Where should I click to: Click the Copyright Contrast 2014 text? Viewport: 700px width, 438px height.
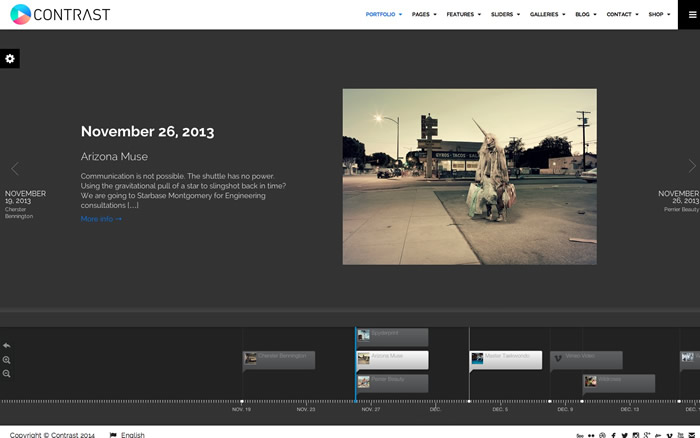point(52,435)
